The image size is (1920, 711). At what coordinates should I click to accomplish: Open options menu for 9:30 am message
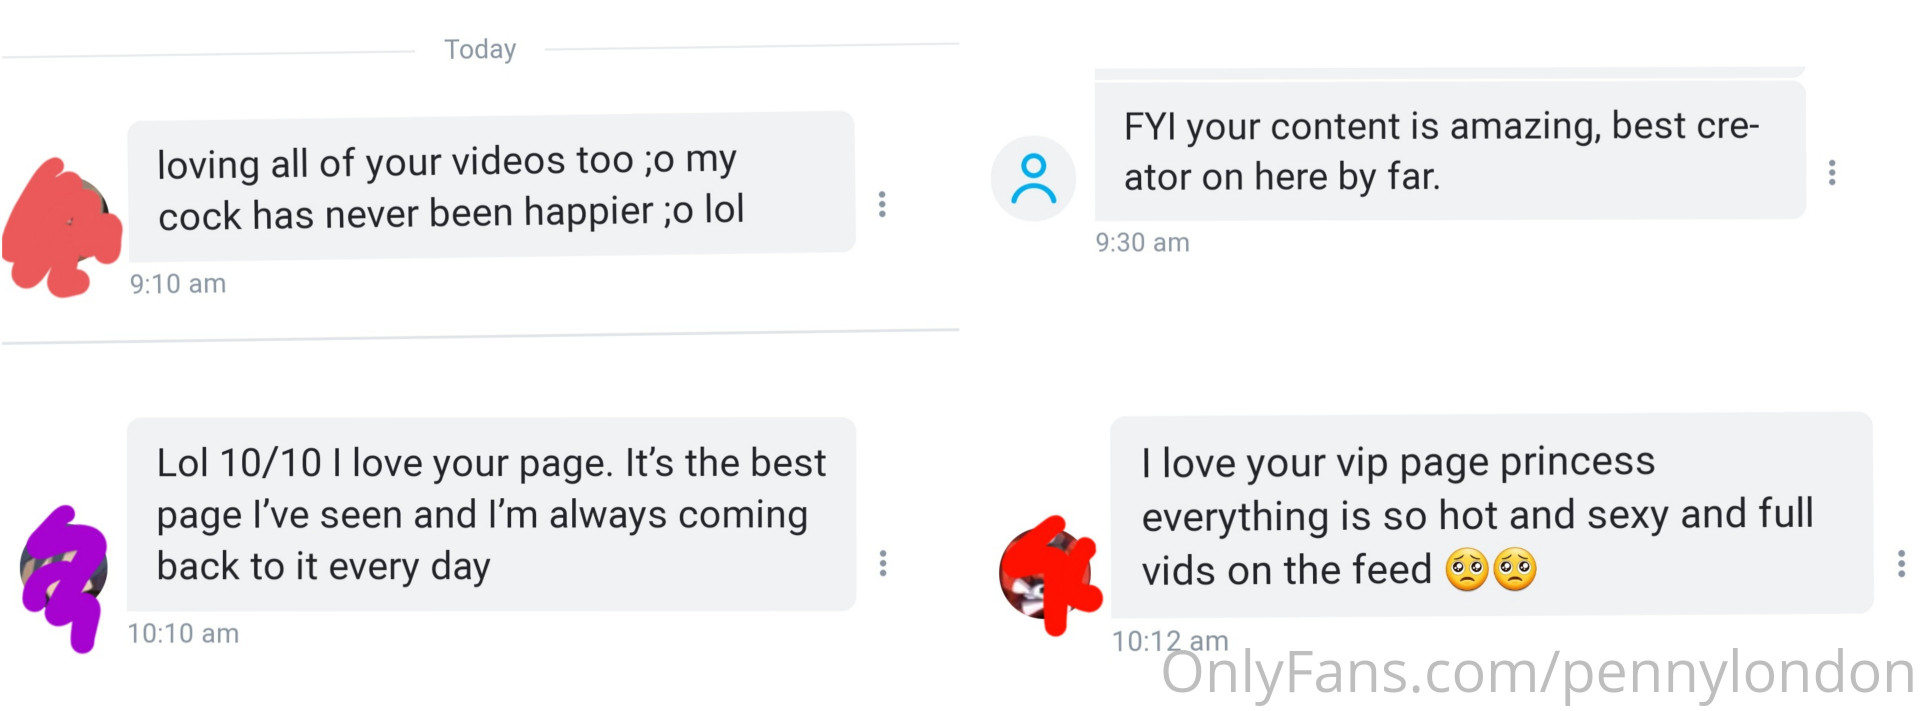(1832, 173)
